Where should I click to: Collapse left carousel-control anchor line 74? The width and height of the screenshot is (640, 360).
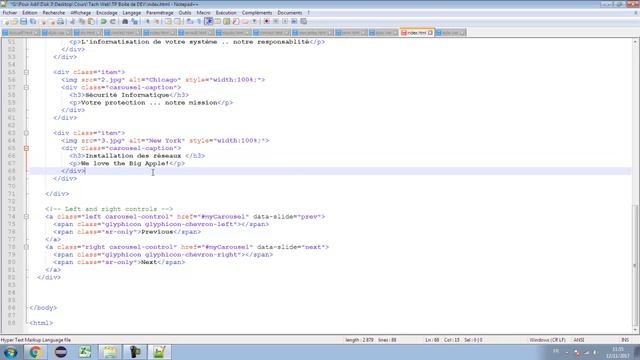(26, 217)
